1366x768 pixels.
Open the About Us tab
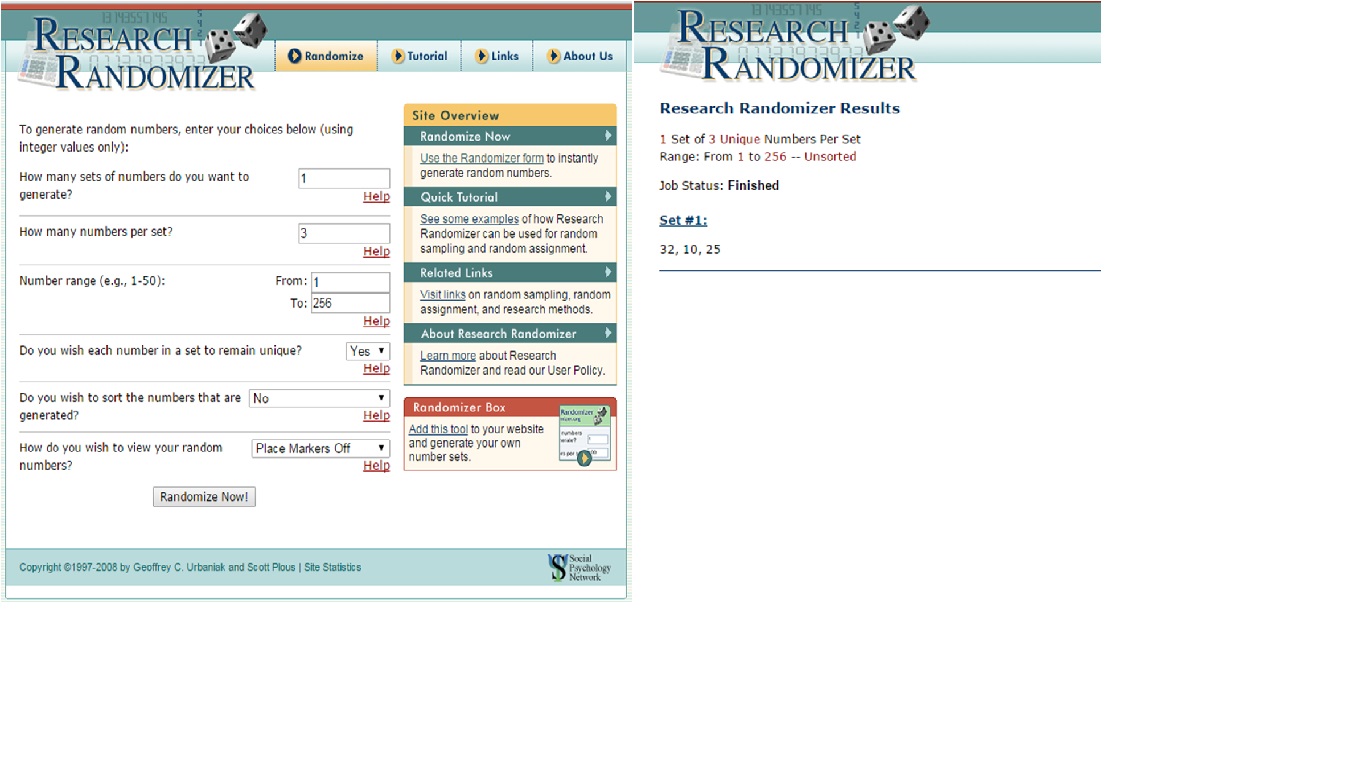tap(580, 56)
